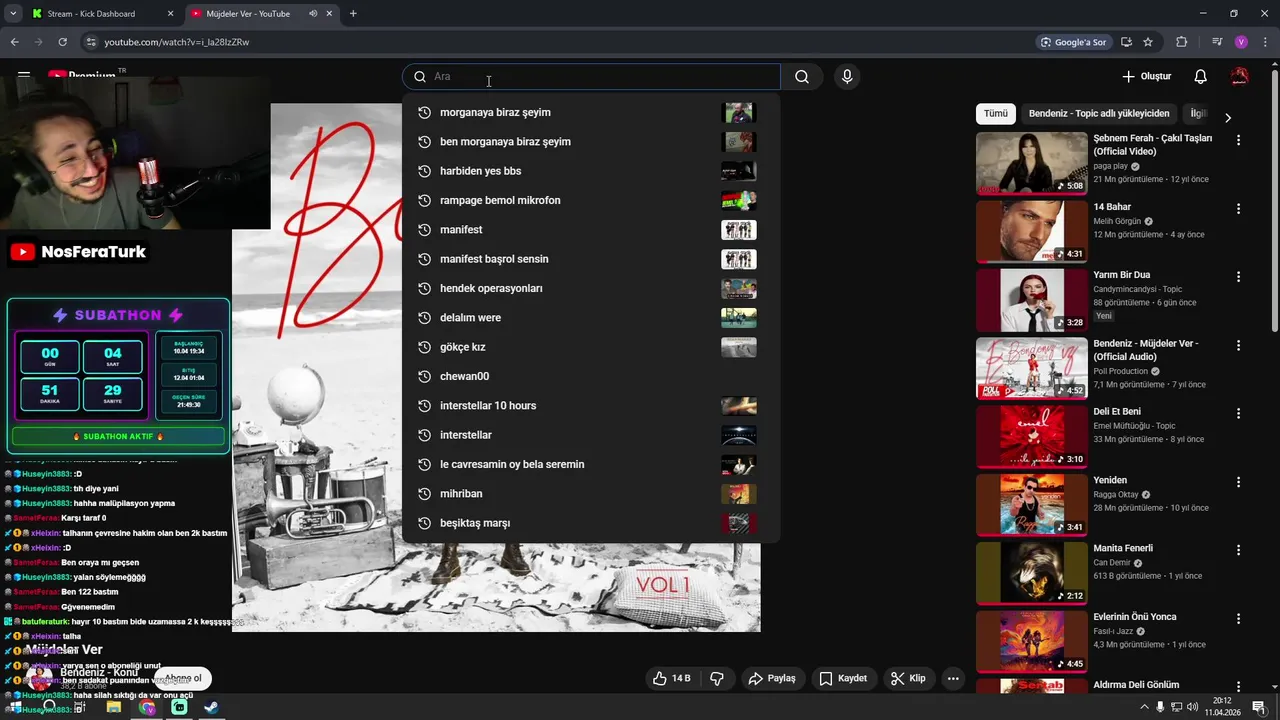Open options for Yarım Bir Dua video
1280x720 pixels.
pyautogui.click(x=1239, y=277)
